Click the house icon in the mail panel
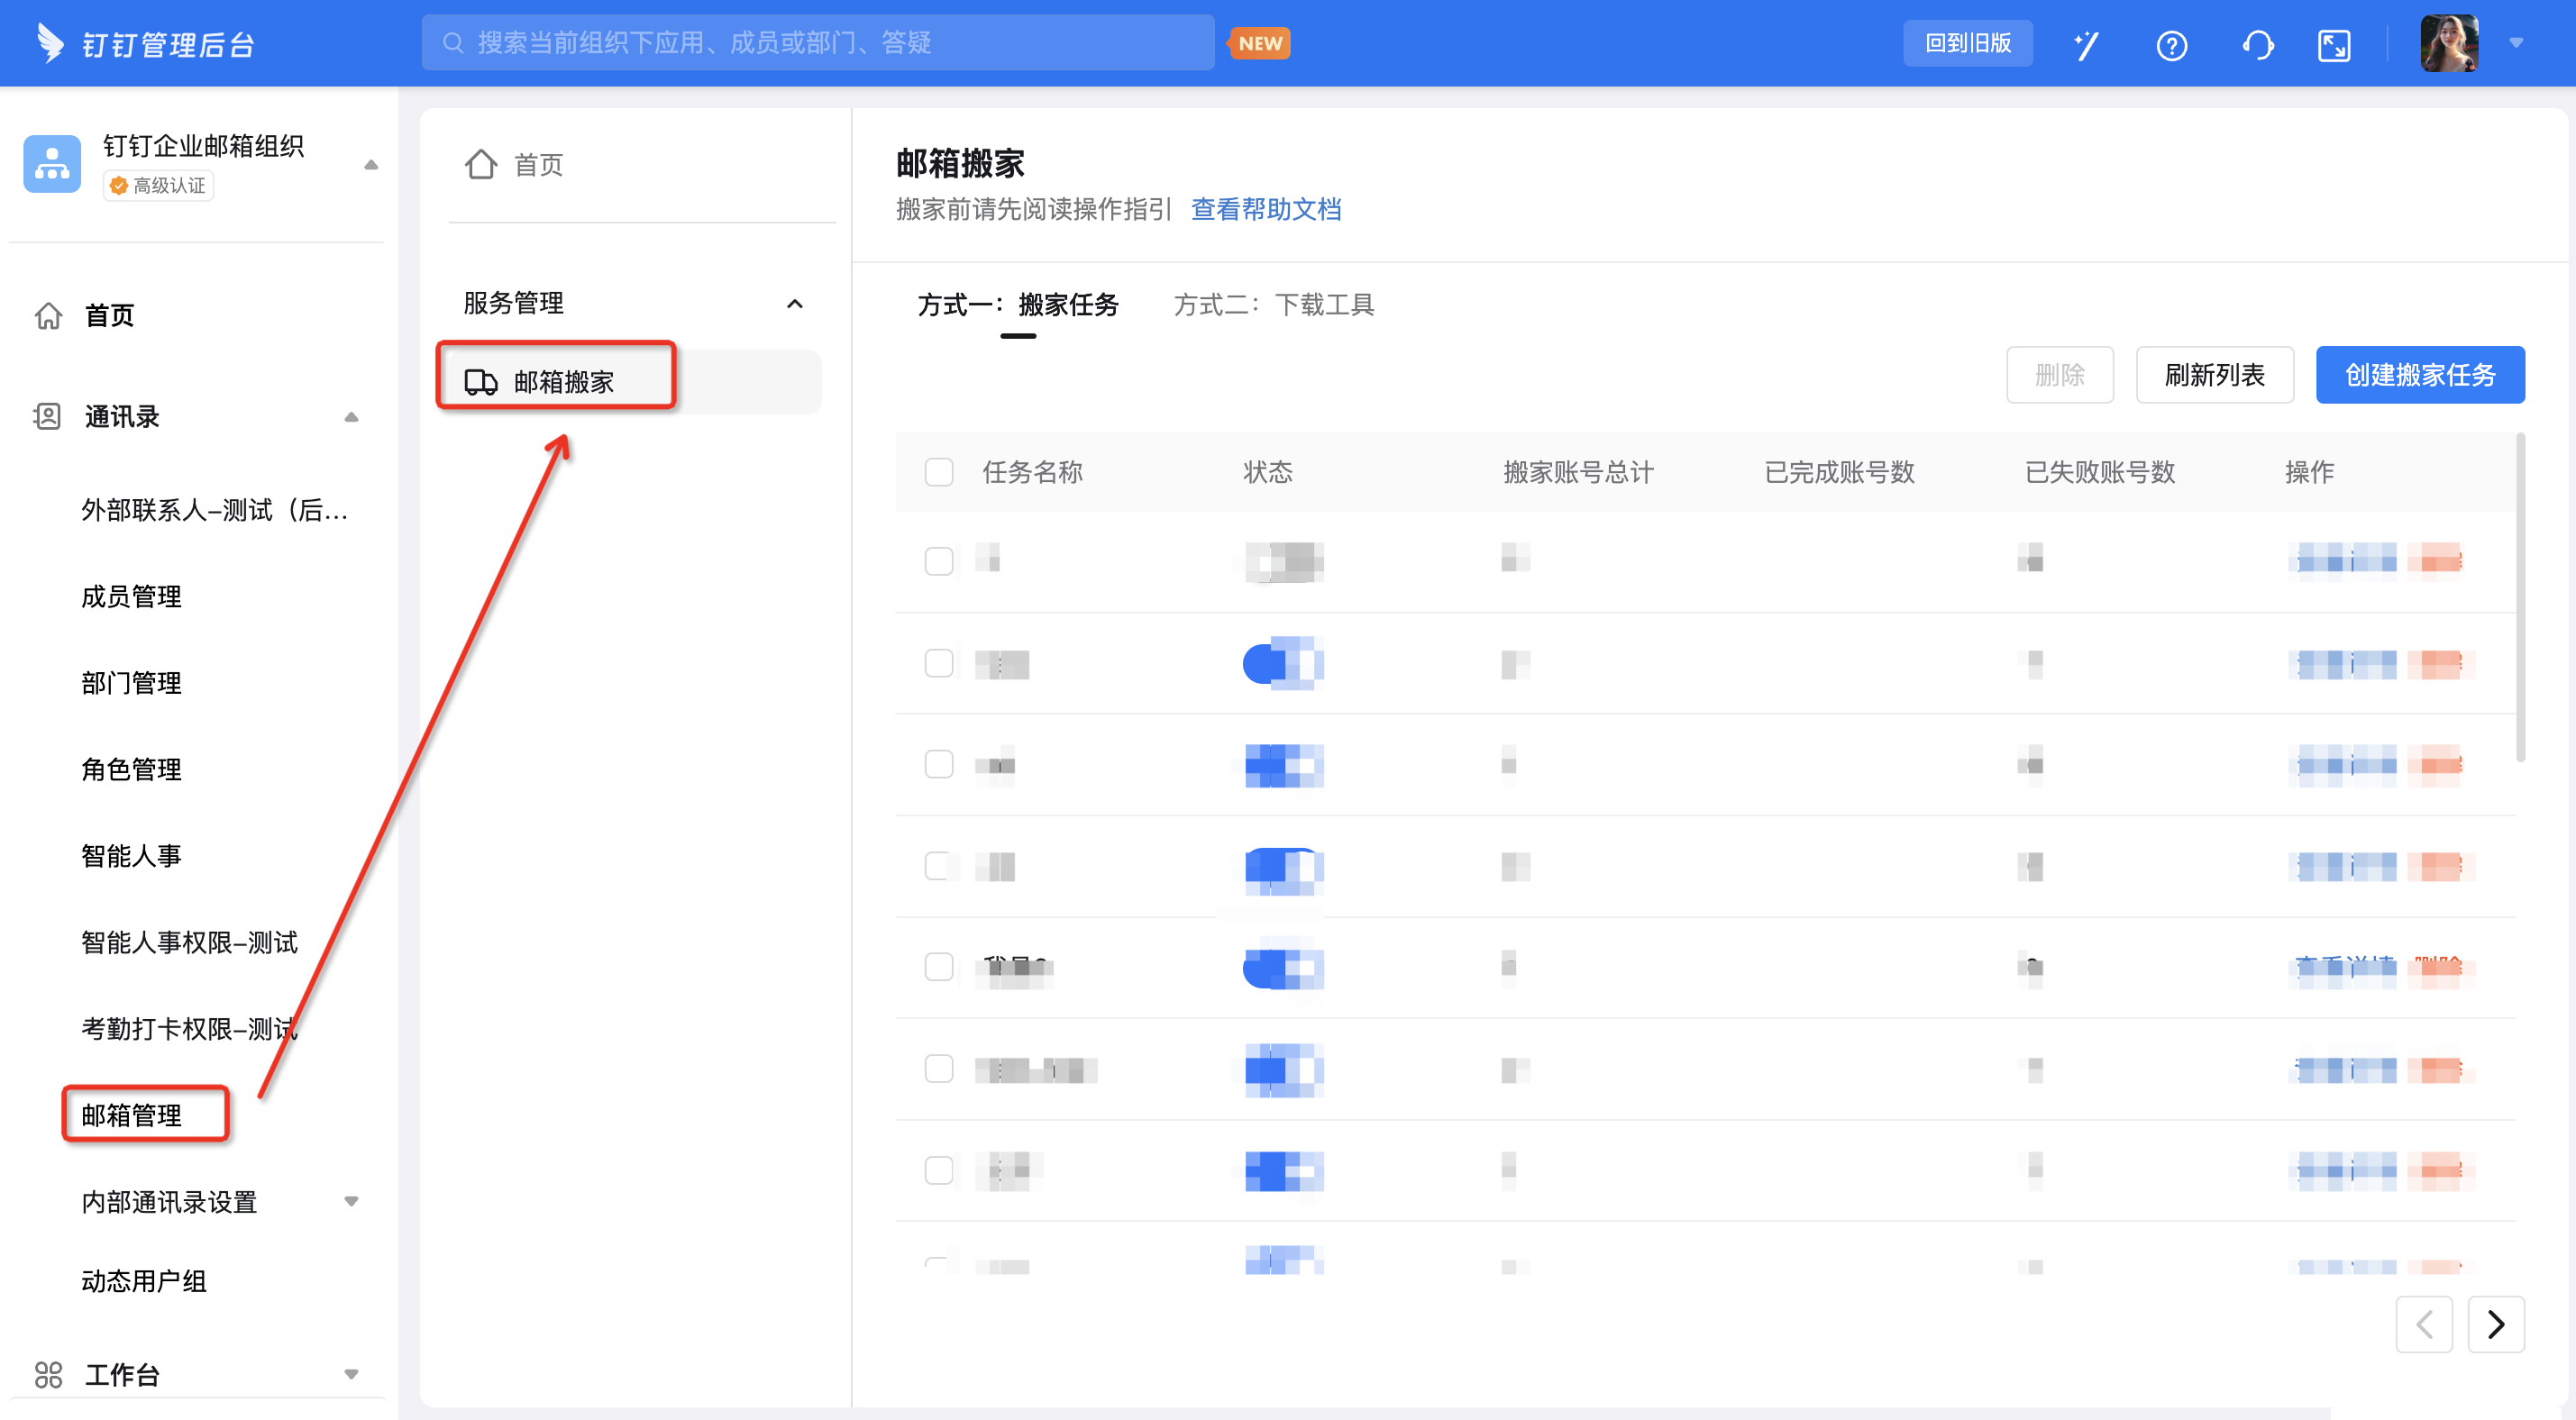Image resolution: width=2576 pixels, height=1420 pixels. coord(481,164)
